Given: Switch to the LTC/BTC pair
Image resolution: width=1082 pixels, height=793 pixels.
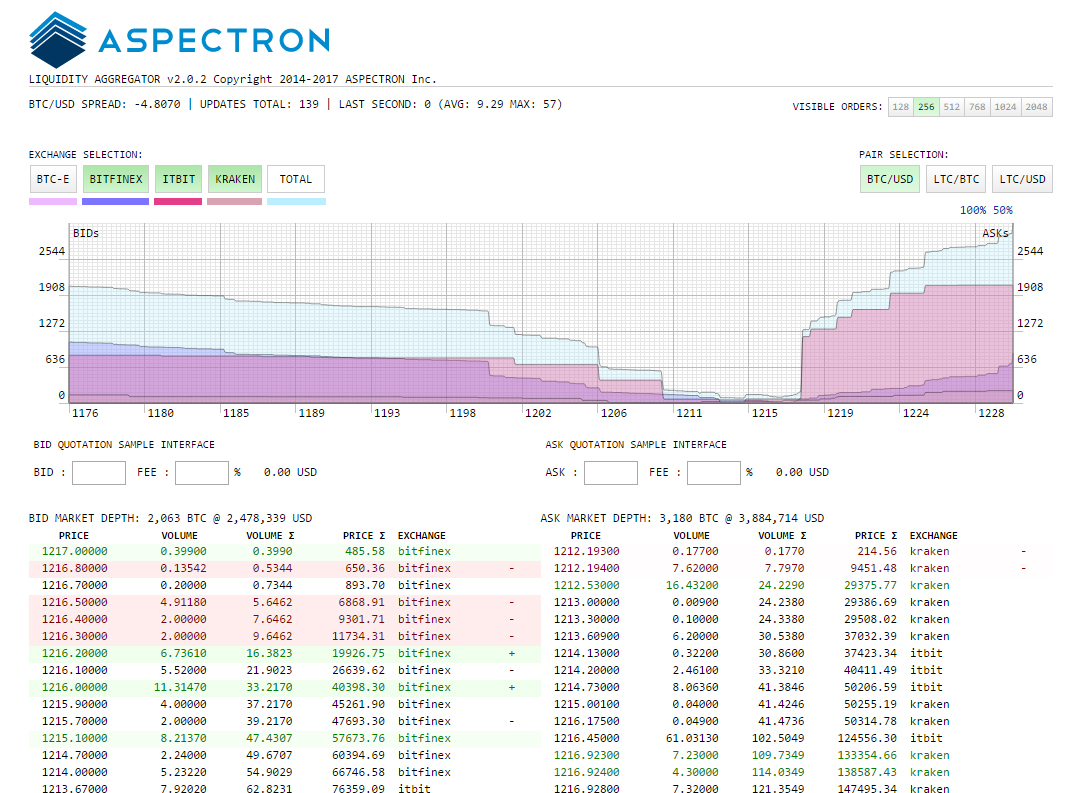Looking at the screenshot, I should (956, 179).
